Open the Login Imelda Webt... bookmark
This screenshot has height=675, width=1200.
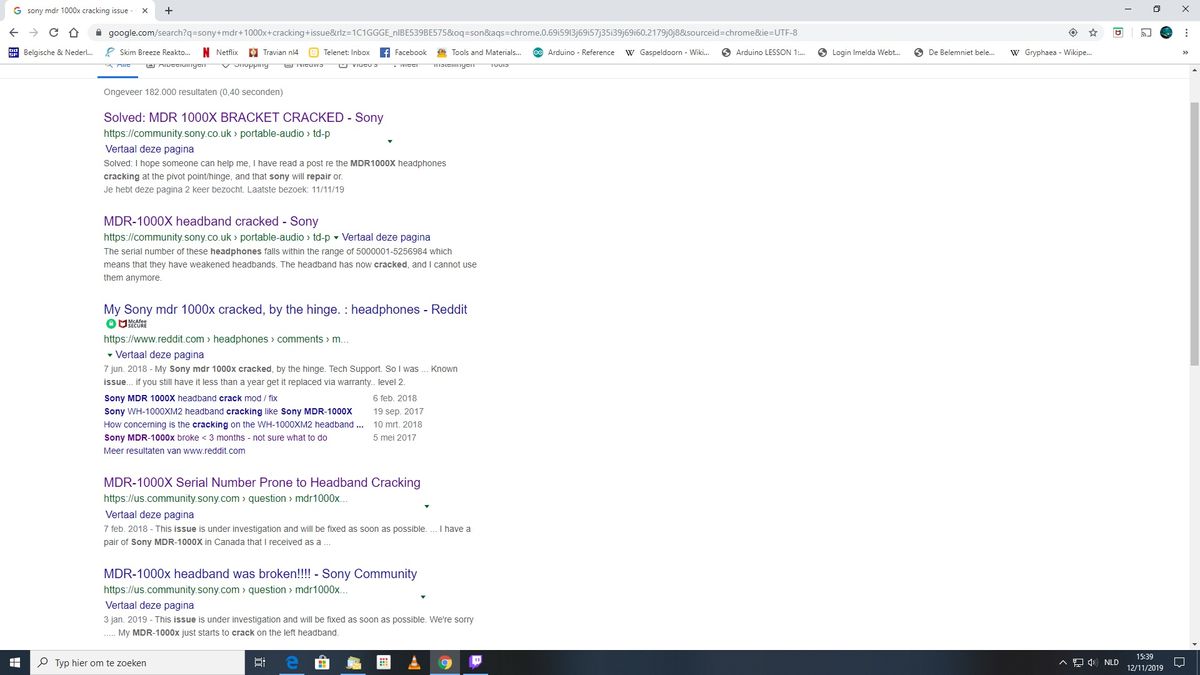(x=859, y=52)
